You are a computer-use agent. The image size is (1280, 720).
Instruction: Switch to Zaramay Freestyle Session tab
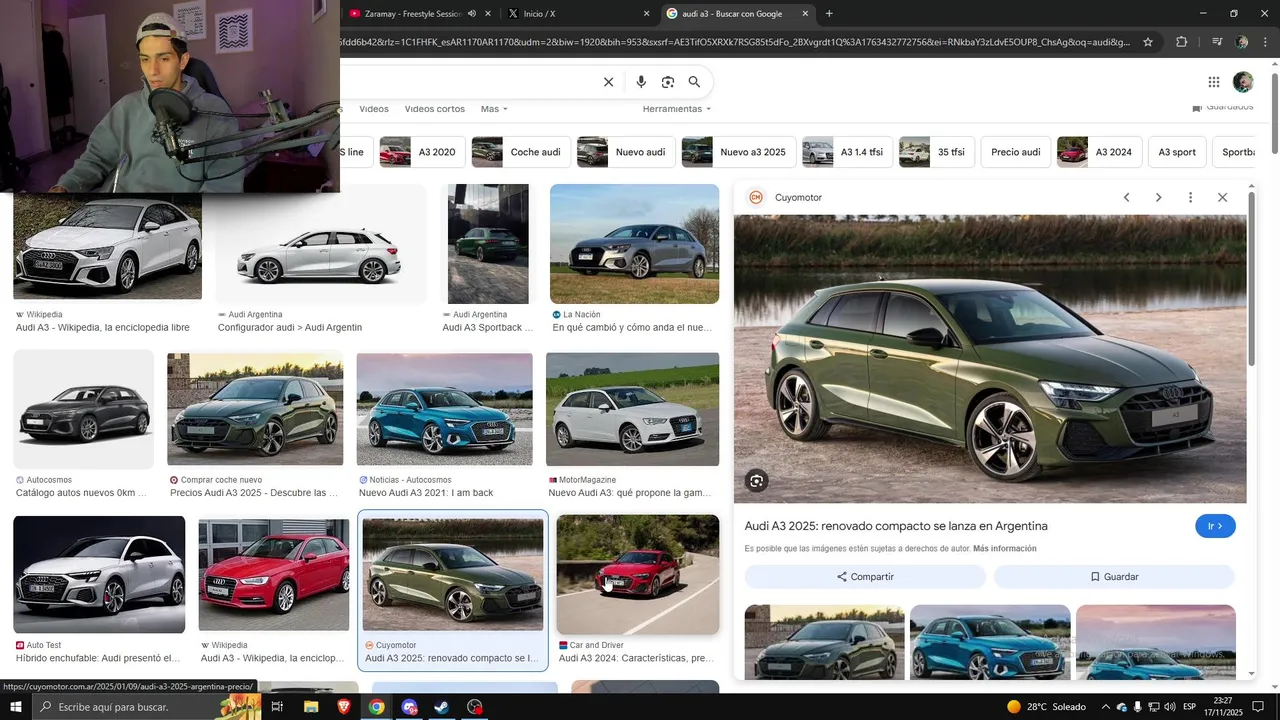click(413, 14)
